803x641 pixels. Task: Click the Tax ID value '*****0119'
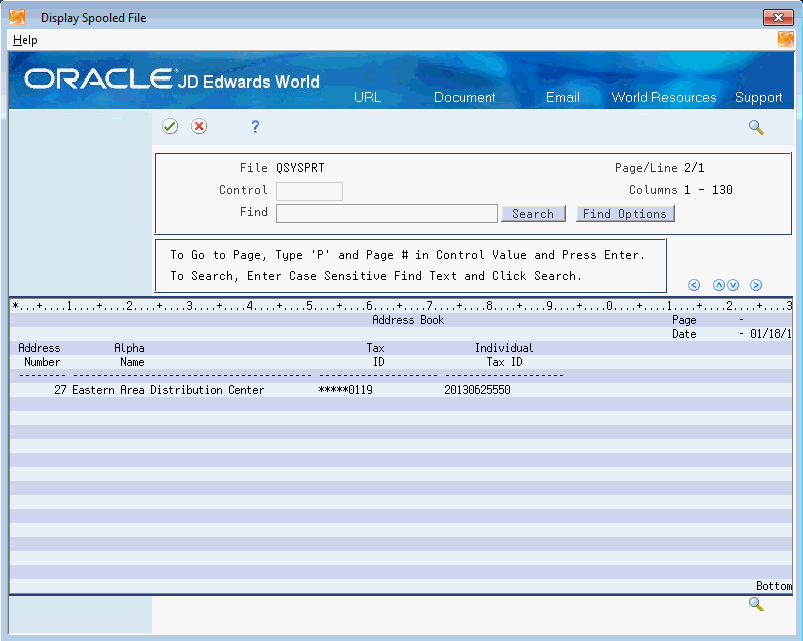pyautogui.click(x=345, y=390)
